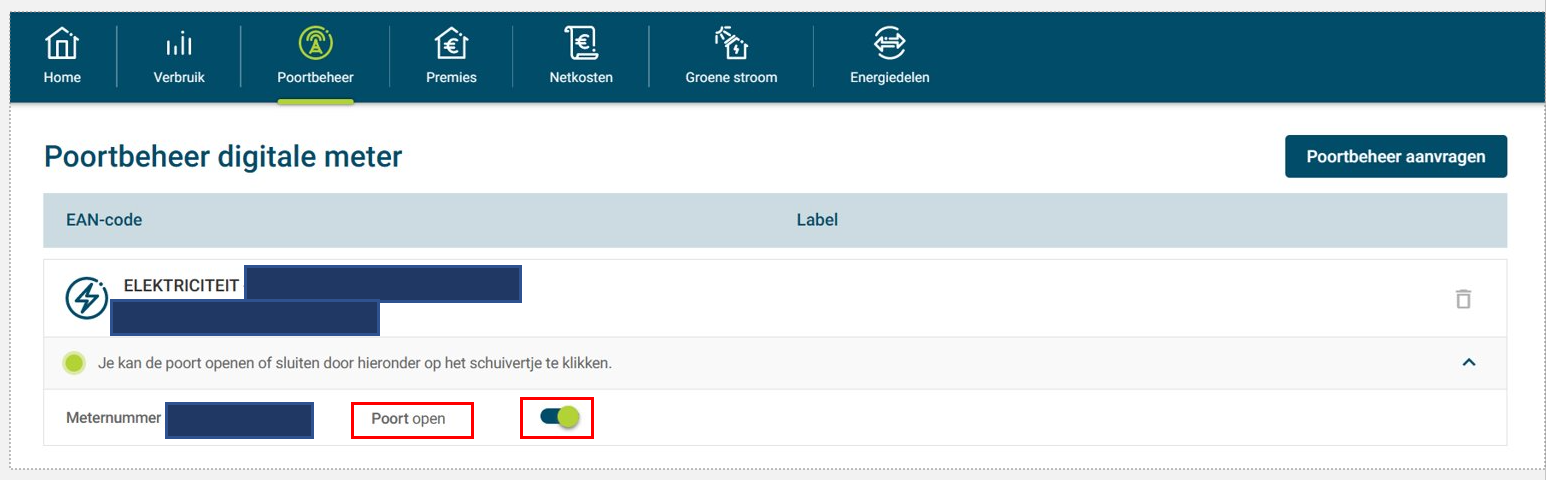Delete the electricity meter with the trash icon

pyautogui.click(x=1463, y=299)
